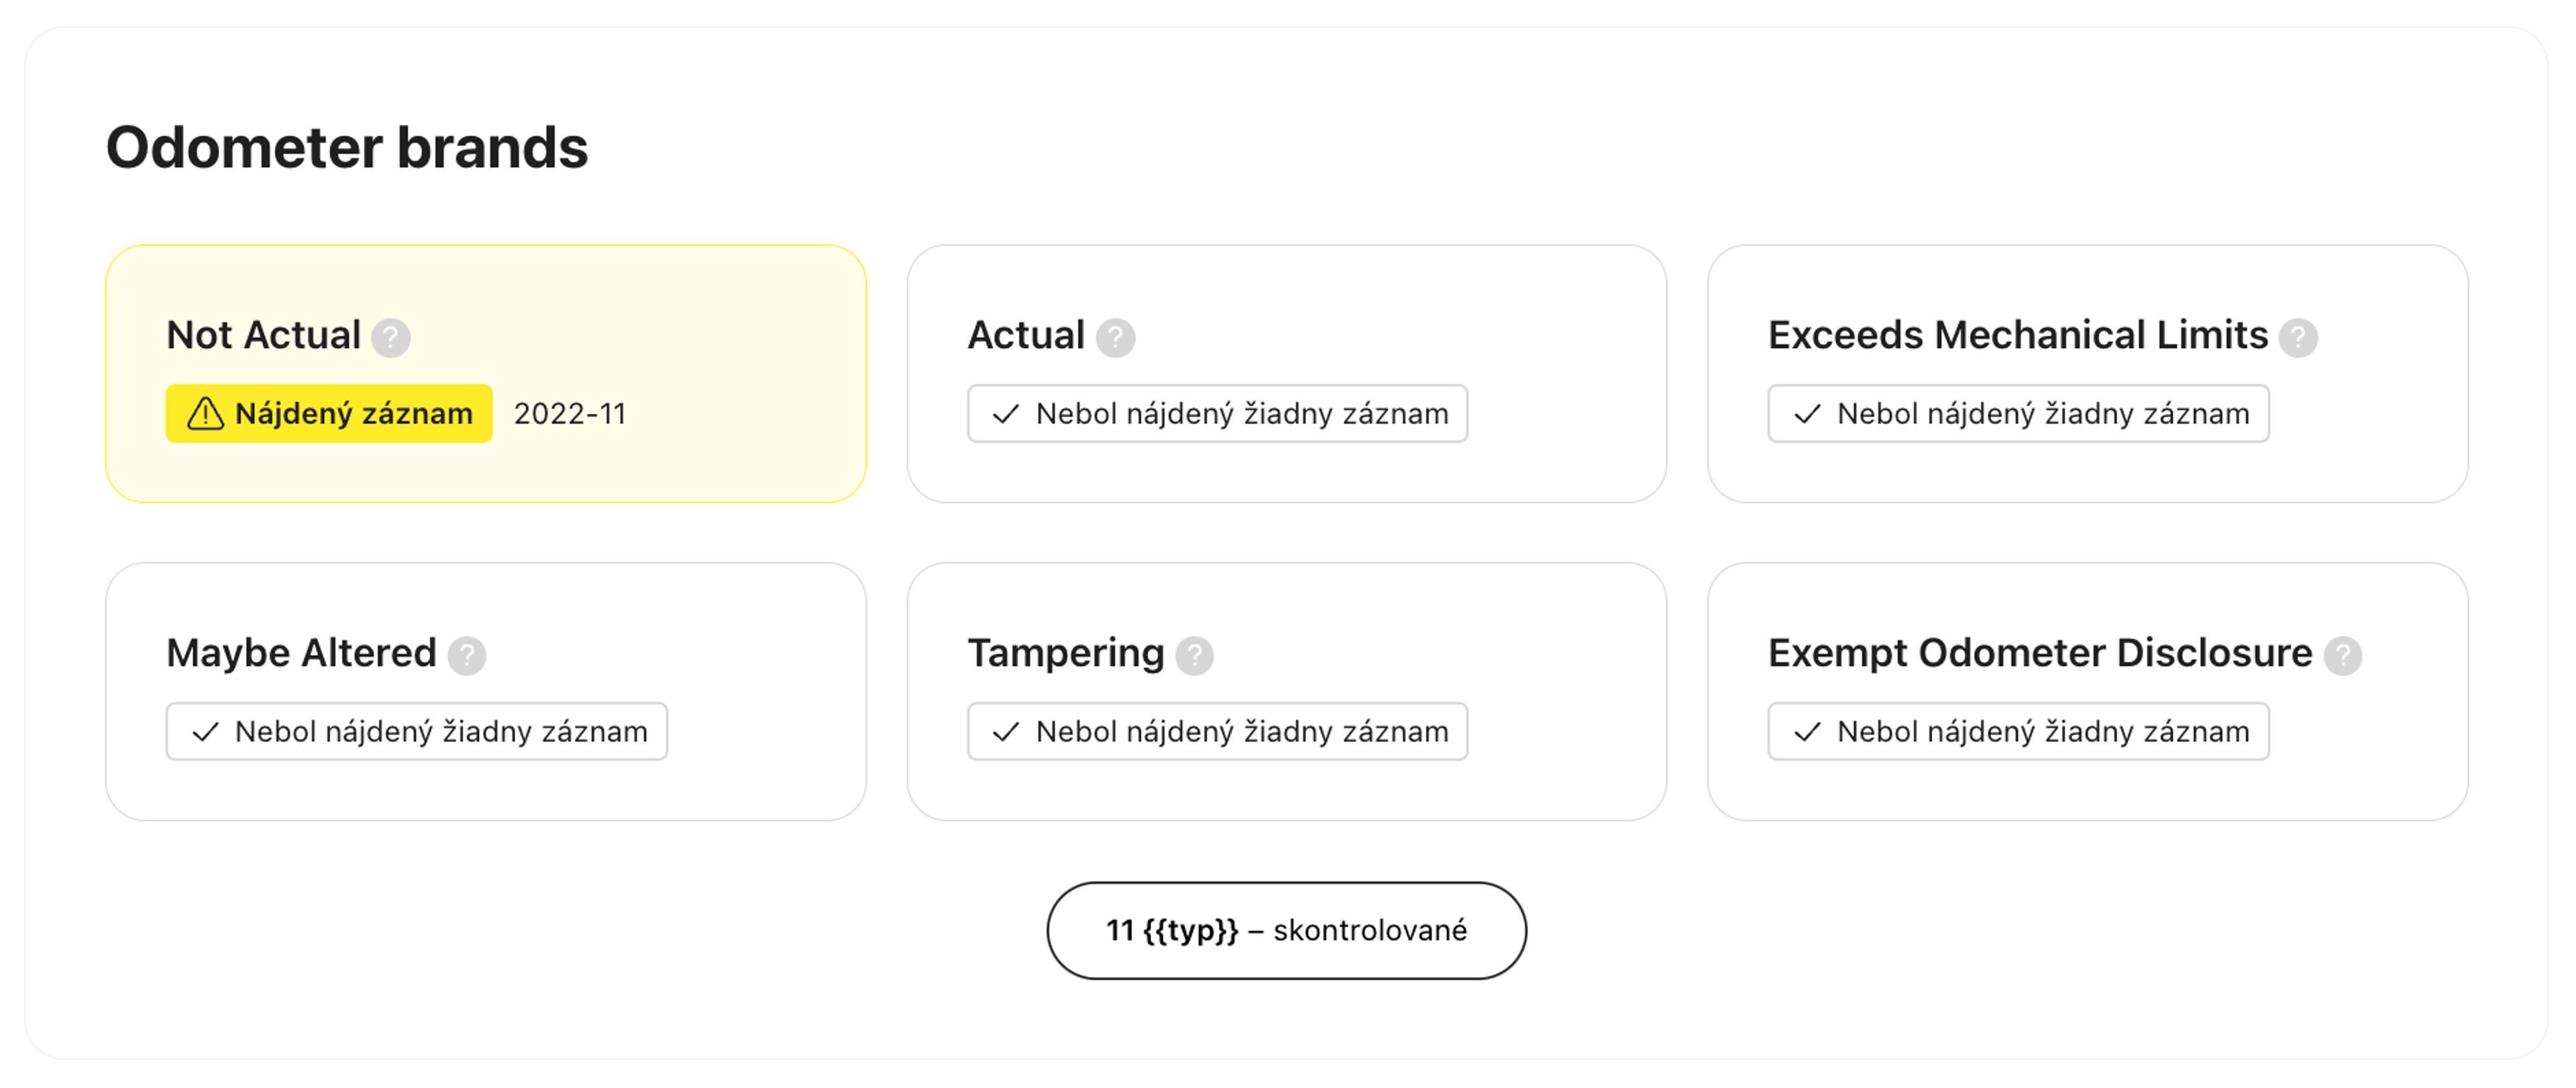
Task: Click the Not Actual card title
Action: [263, 336]
